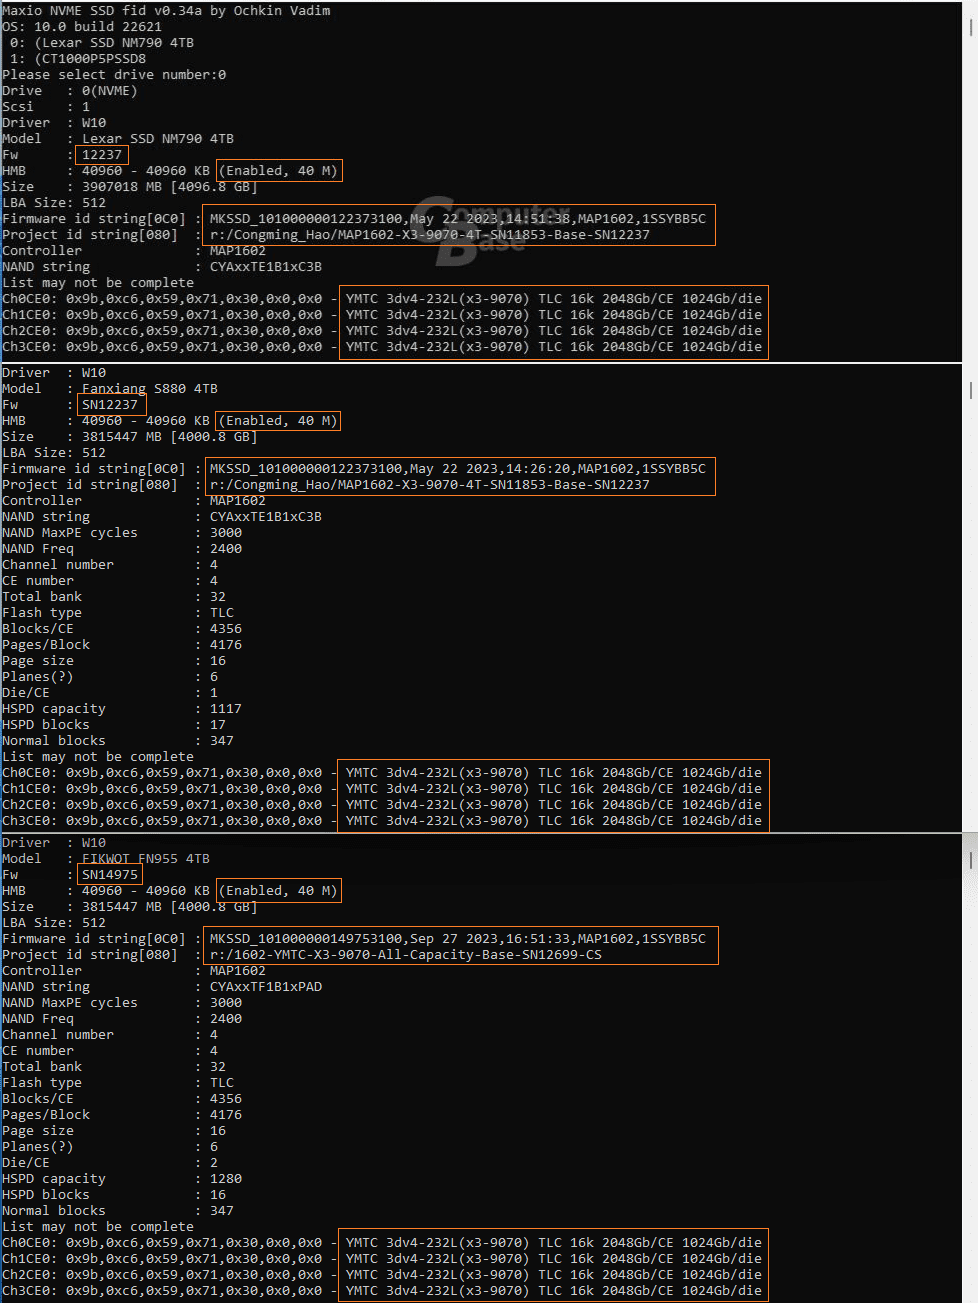Click the Model value 'FIKWOT FN955 4TB'
This screenshot has height=1303, width=978.
click(x=146, y=859)
